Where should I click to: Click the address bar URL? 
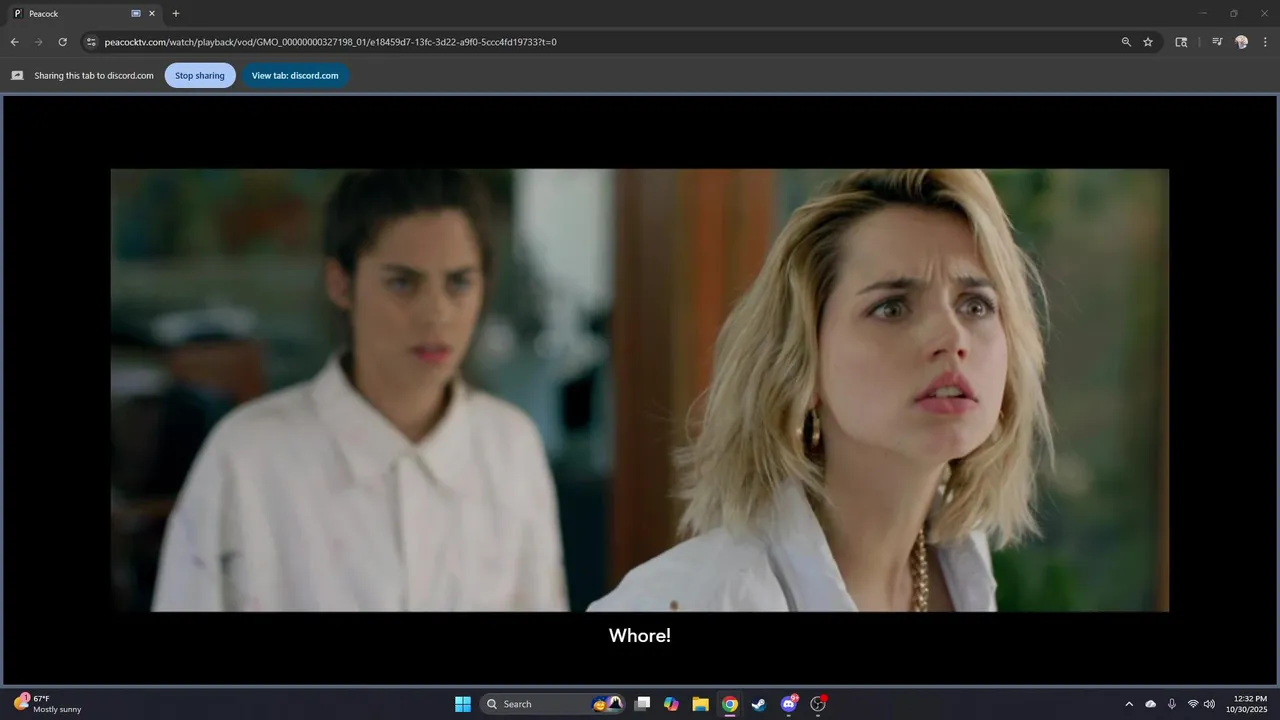[330, 42]
